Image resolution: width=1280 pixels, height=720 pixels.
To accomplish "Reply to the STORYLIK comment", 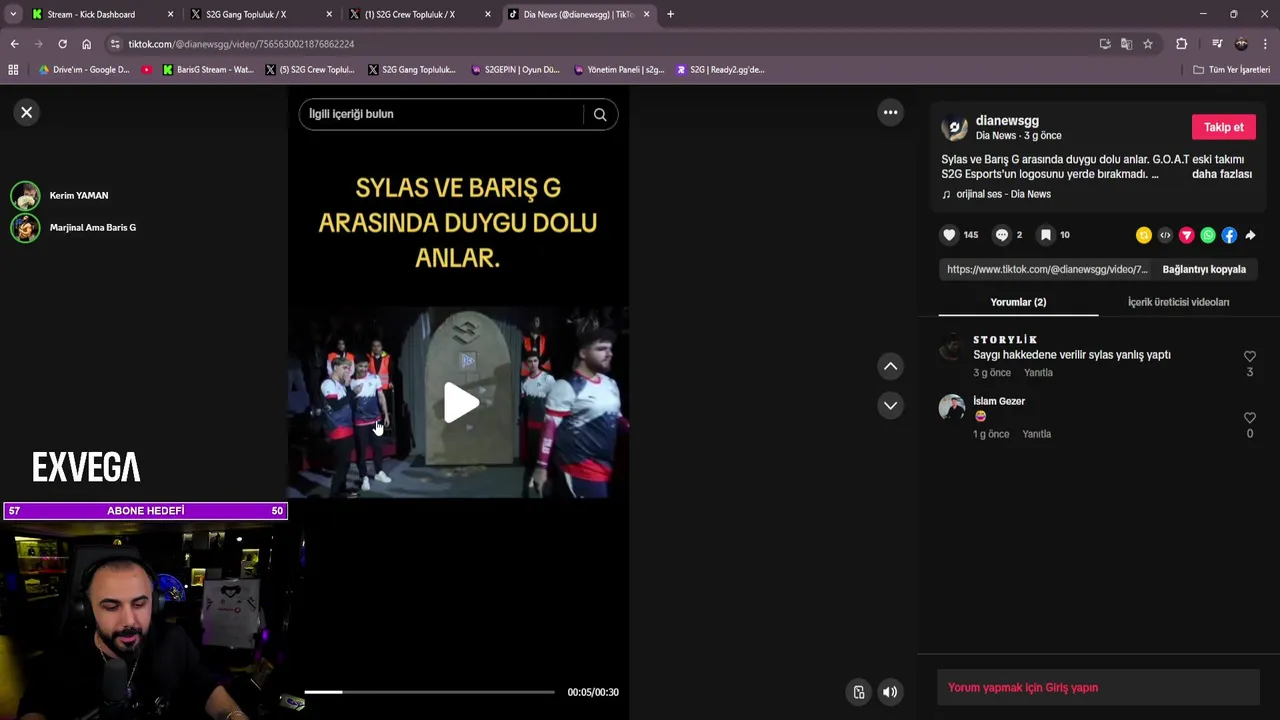I will tap(1038, 372).
